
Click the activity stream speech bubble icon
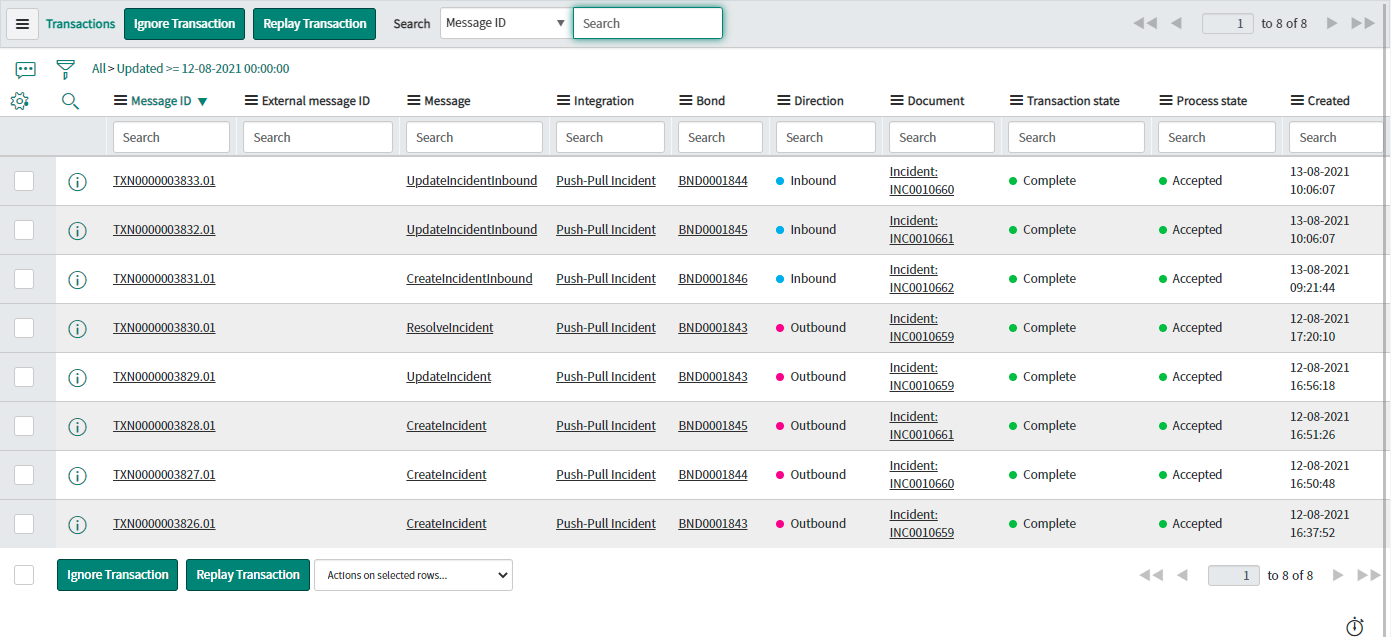click(x=26, y=69)
